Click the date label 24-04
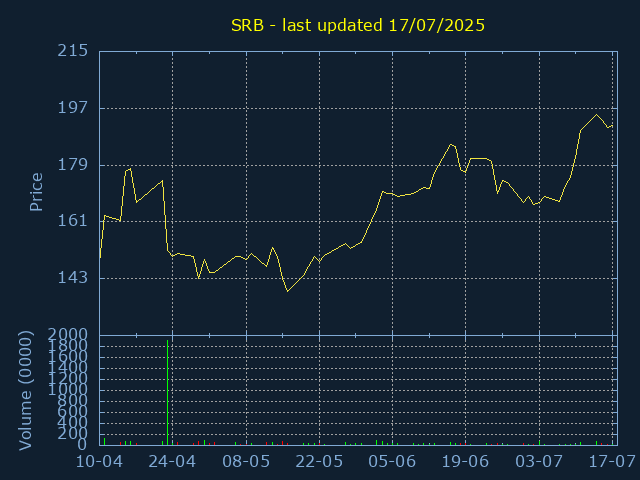Viewport: 640px width, 480px height. 172,462
